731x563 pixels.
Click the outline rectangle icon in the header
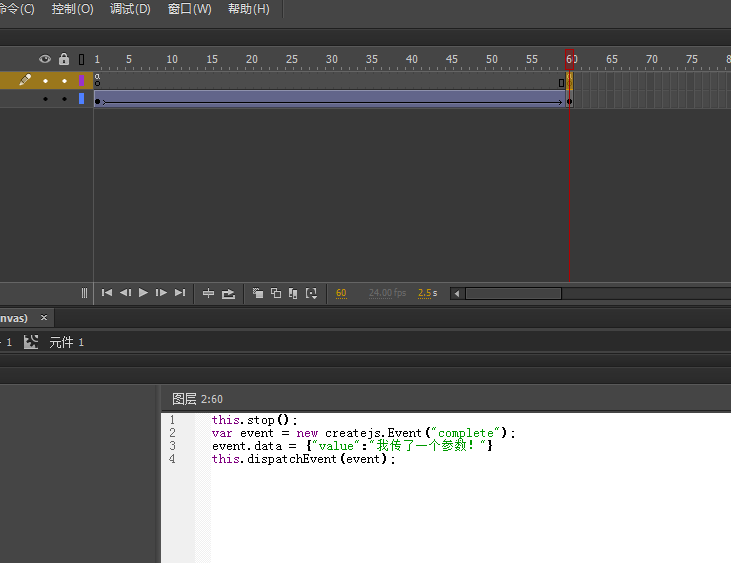point(82,59)
